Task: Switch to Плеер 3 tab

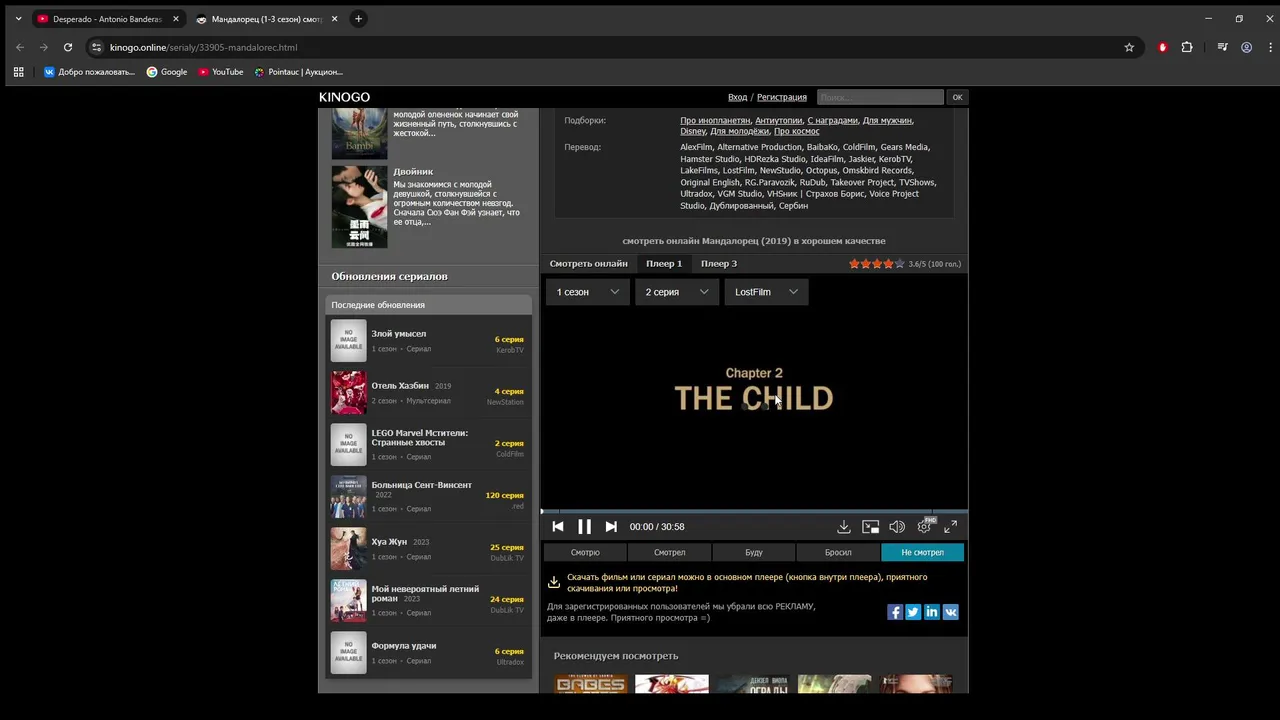Action: pos(719,264)
